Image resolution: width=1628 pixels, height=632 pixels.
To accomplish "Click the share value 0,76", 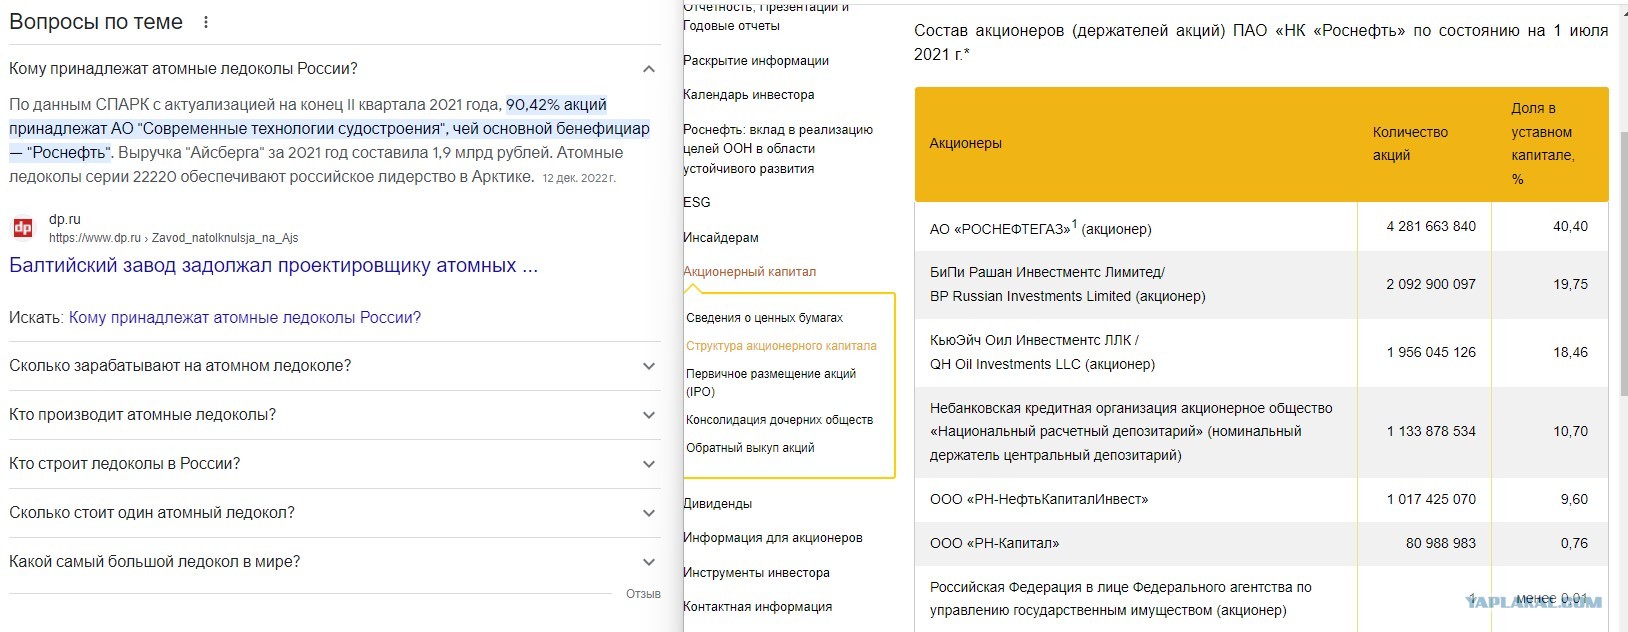I will [x=1574, y=544].
